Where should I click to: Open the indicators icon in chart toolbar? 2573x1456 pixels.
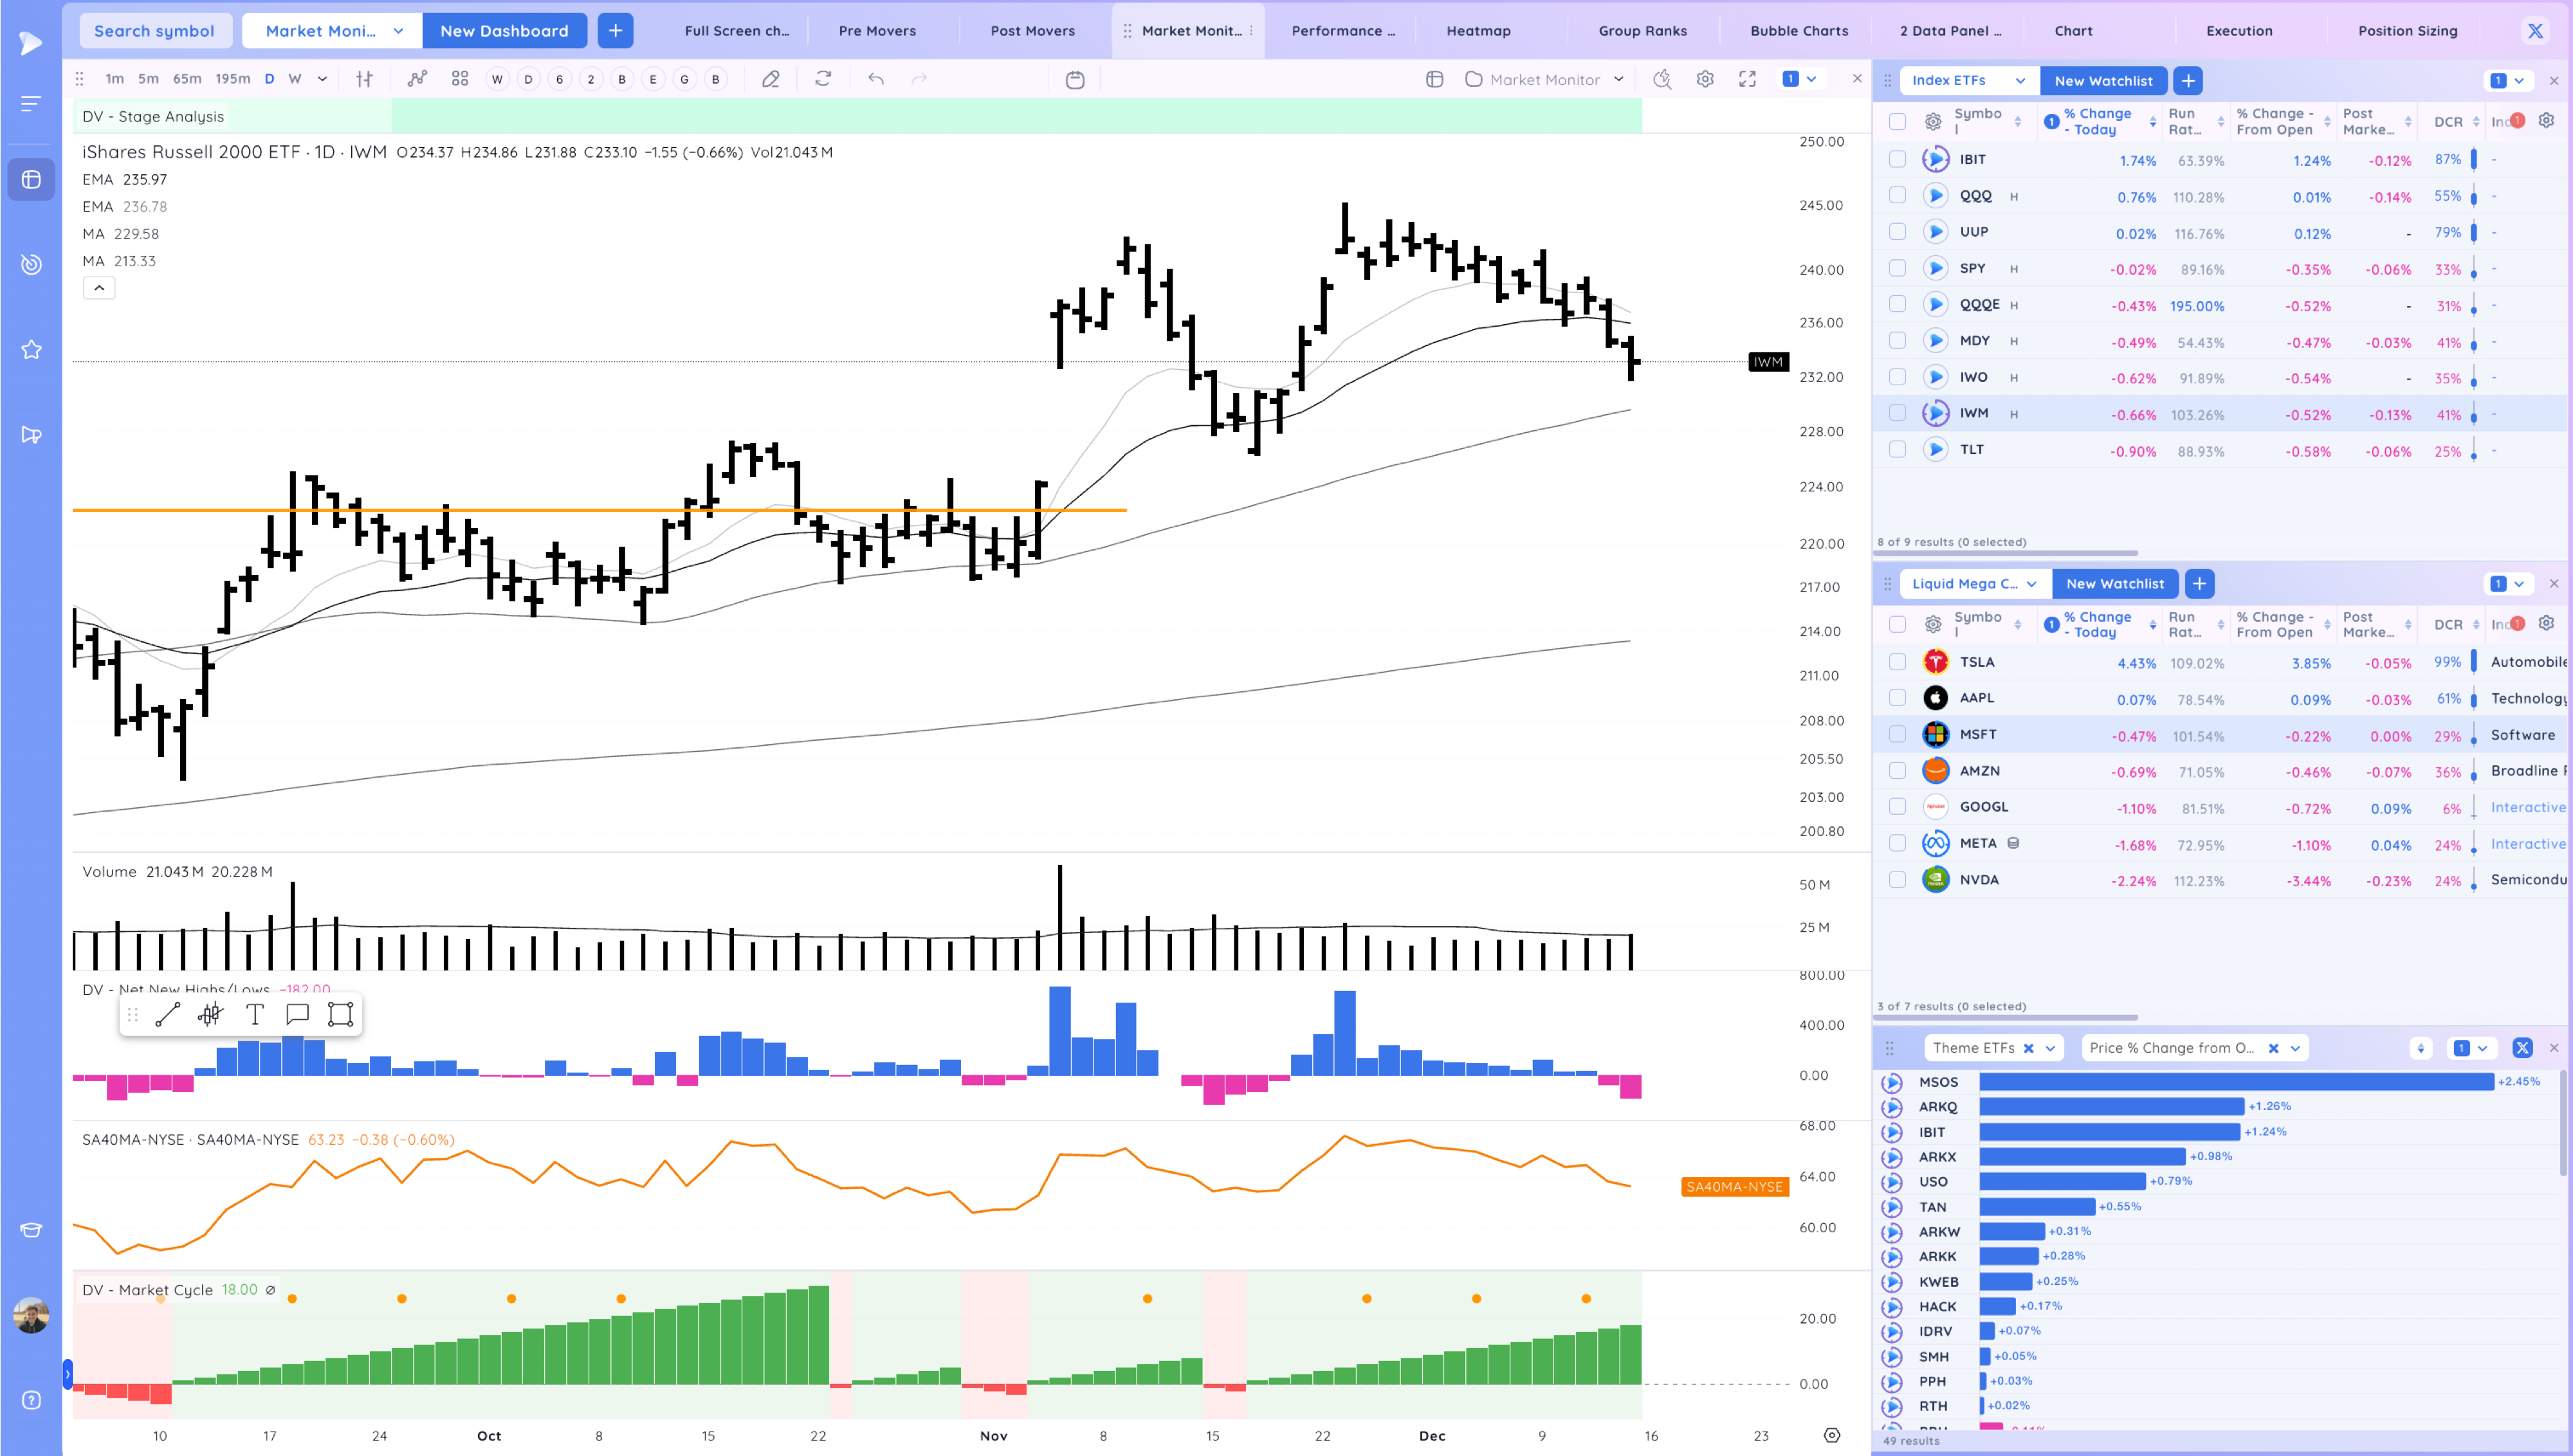(417, 79)
